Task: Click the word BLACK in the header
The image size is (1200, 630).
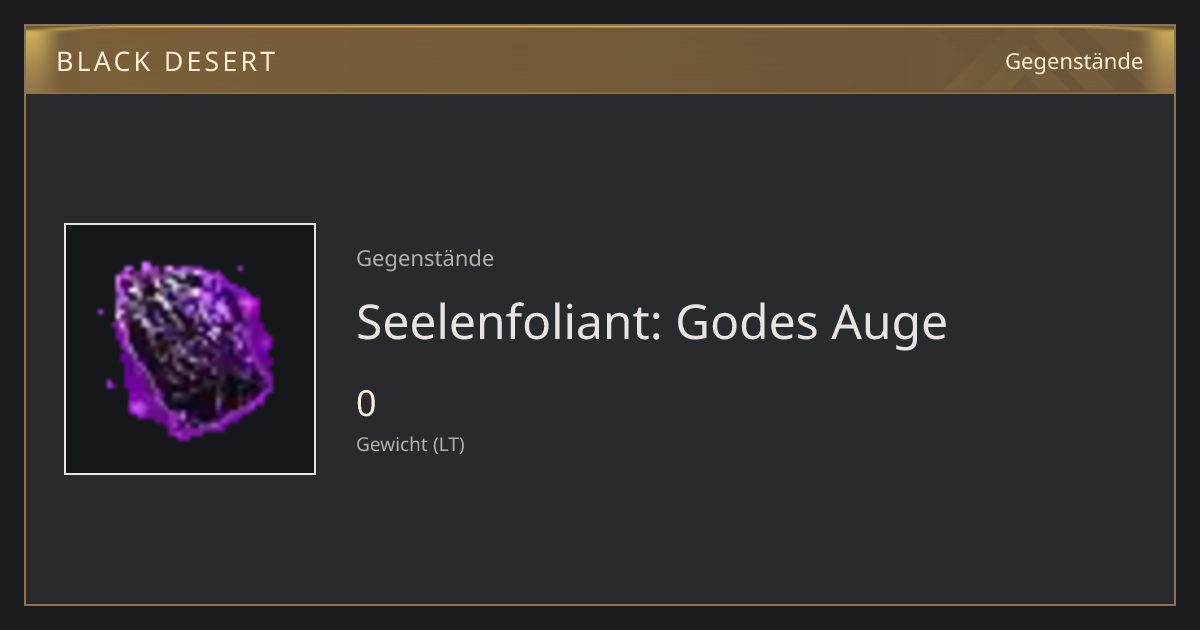Action: tap(103, 62)
